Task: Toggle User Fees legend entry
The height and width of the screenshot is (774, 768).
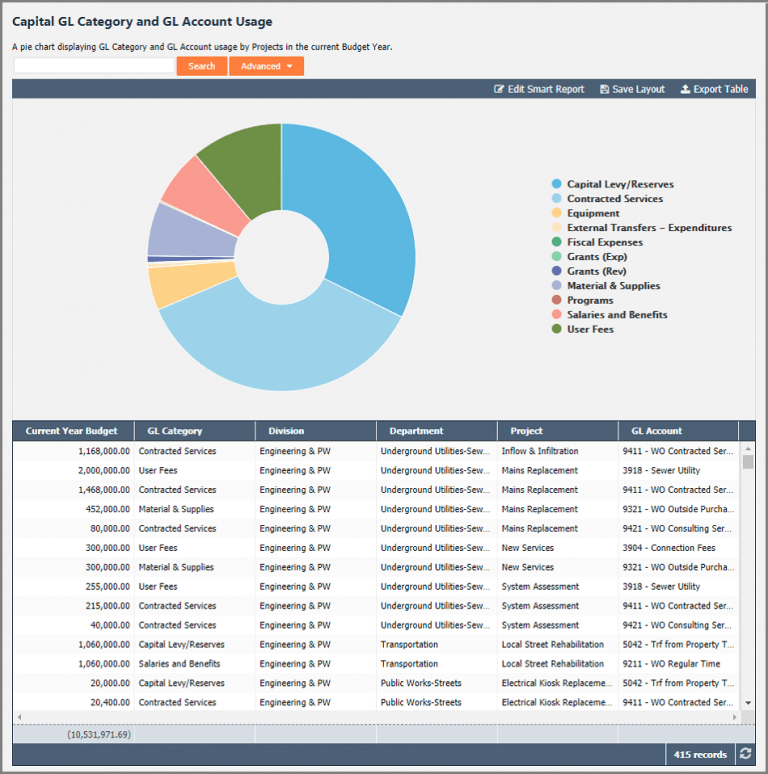Action: coord(589,329)
